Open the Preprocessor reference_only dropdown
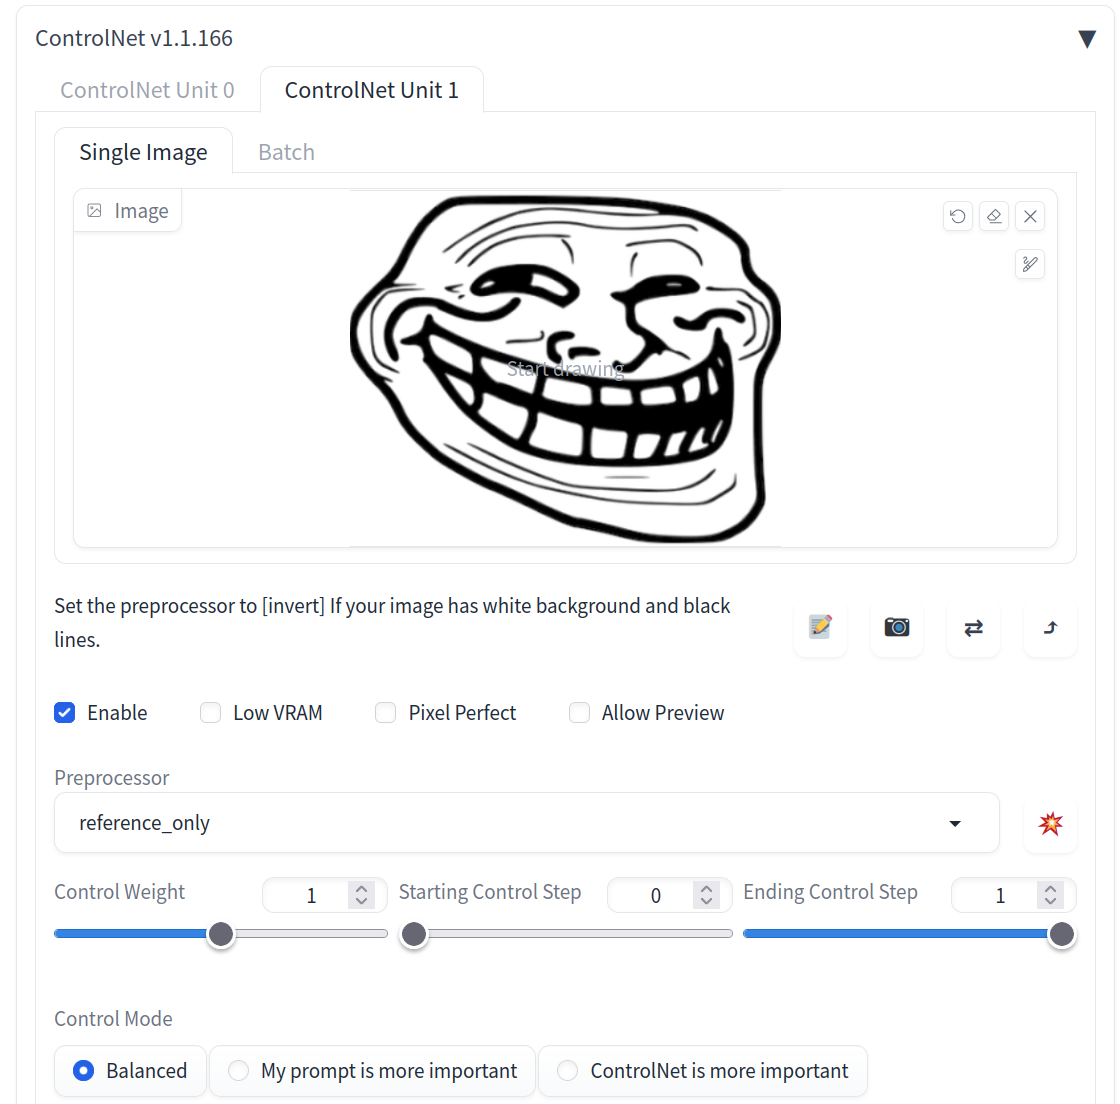The height and width of the screenshot is (1104, 1120). 526,823
